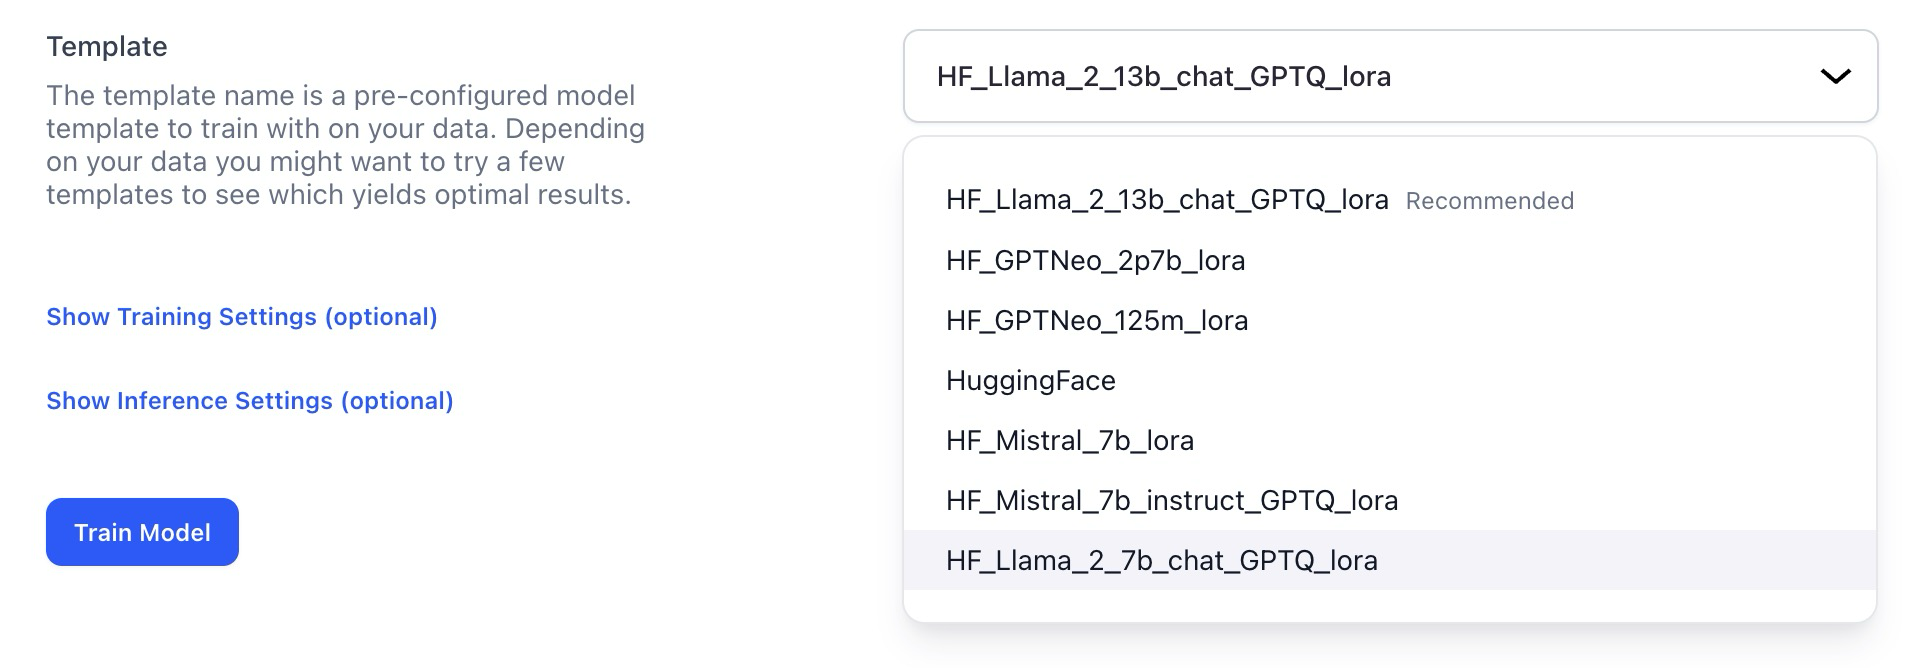Select the recommended HF_Llama_2_13b_chat_GPTQ_lora option in the list
This screenshot has height=668, width=1910.
[x=1166, y=200]
